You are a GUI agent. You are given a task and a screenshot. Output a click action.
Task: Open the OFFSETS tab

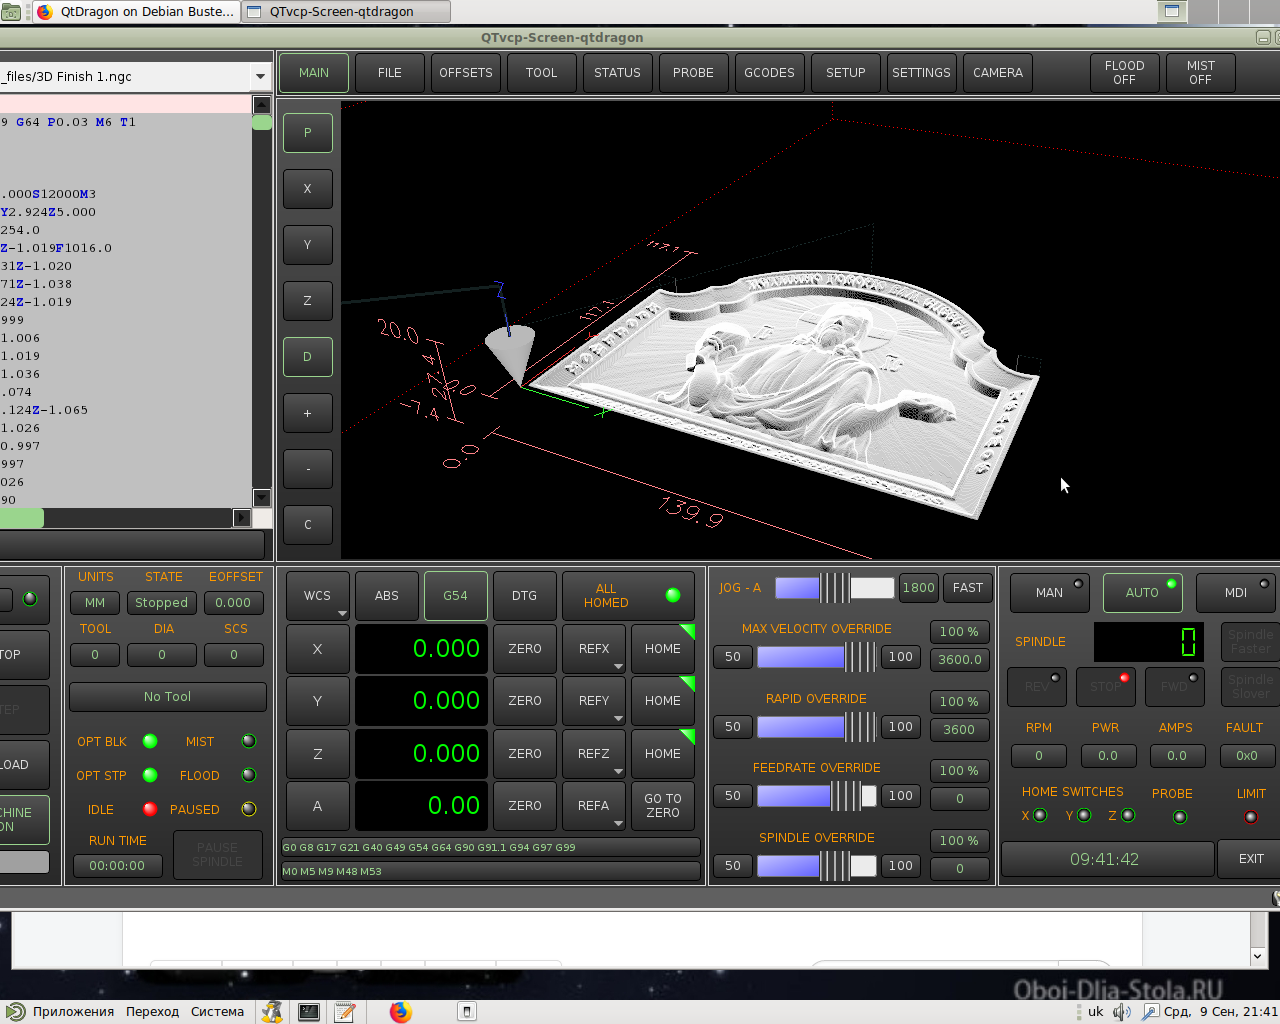pos(466,73)
